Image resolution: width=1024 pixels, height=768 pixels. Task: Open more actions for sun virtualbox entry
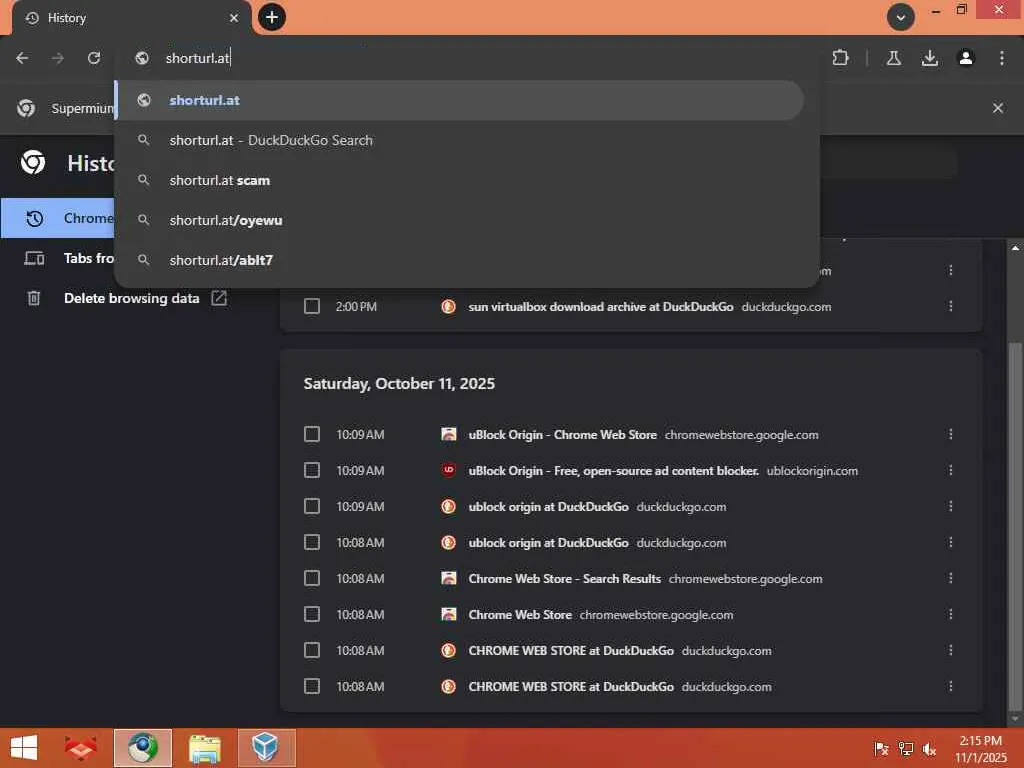(951, 306)
